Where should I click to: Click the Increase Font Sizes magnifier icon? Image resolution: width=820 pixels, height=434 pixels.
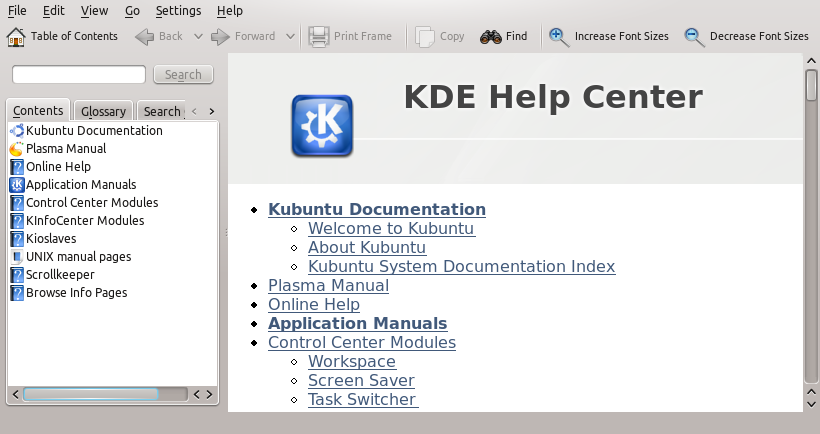click(559, 37)
